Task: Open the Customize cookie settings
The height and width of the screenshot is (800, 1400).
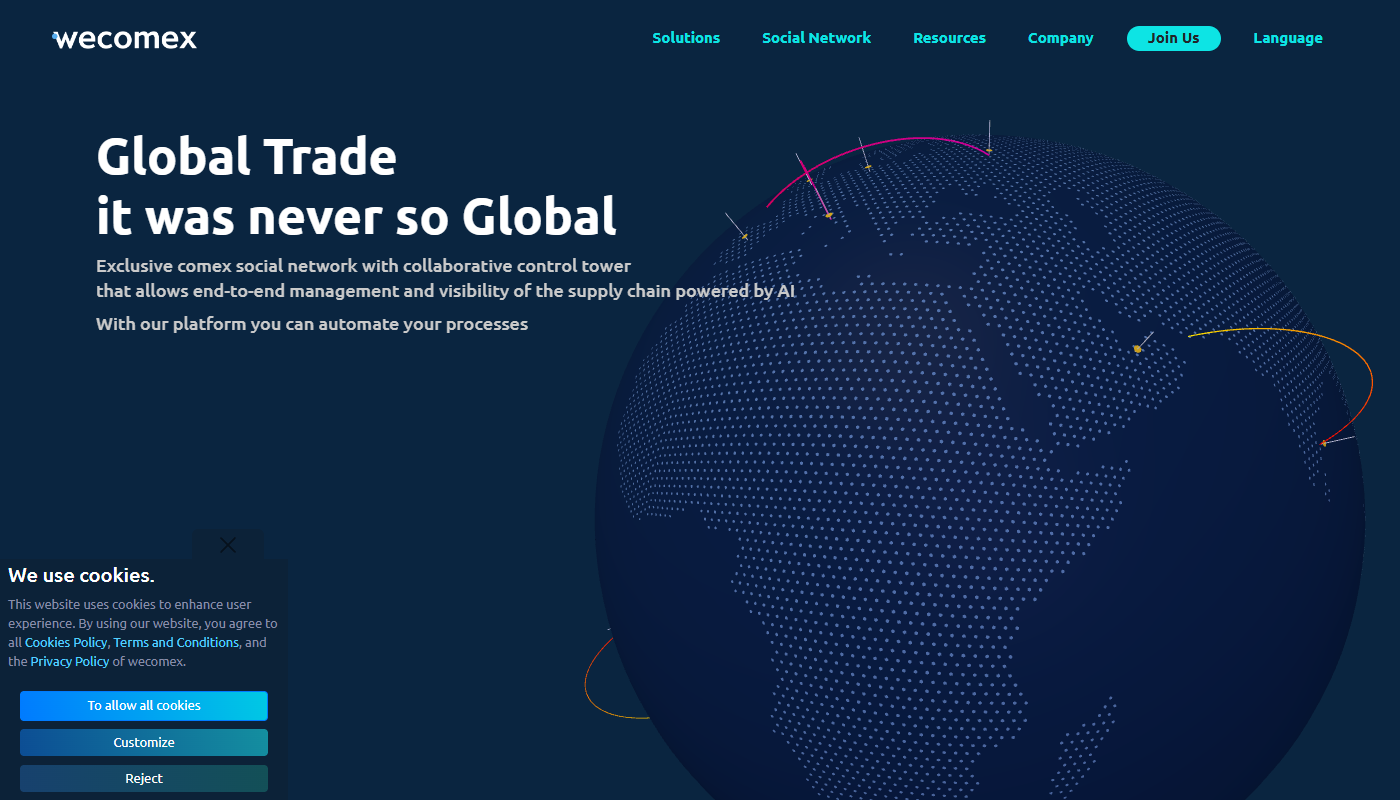Action: click(x=143, y=742)
